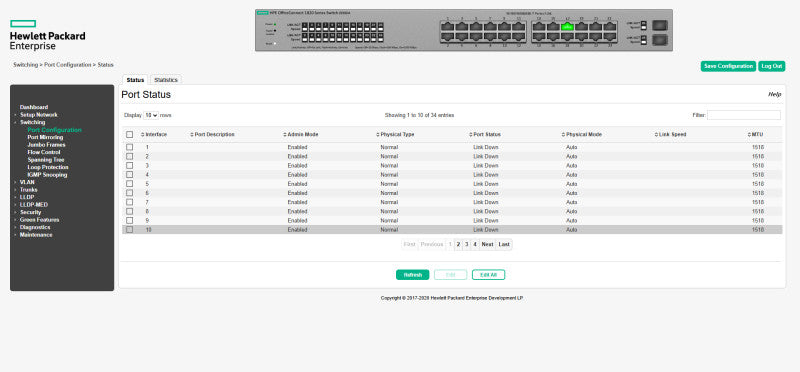The height and width of the screenshot is (372, 800).
Task: Click port 1 on the switch front panel
Action: [447, 27]
